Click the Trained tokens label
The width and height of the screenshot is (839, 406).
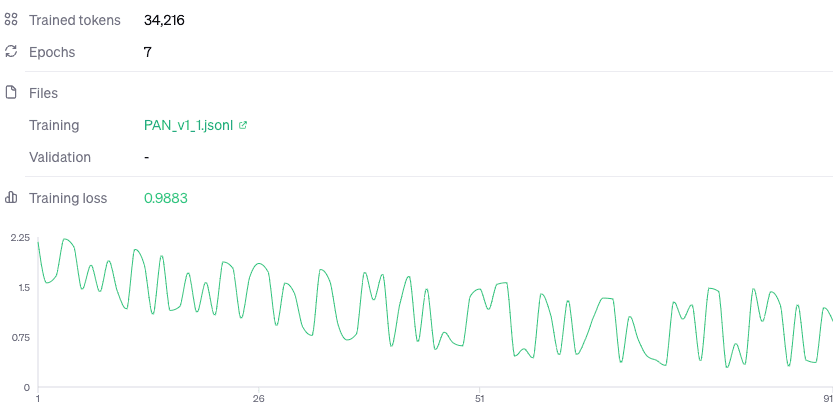[75, 20]
